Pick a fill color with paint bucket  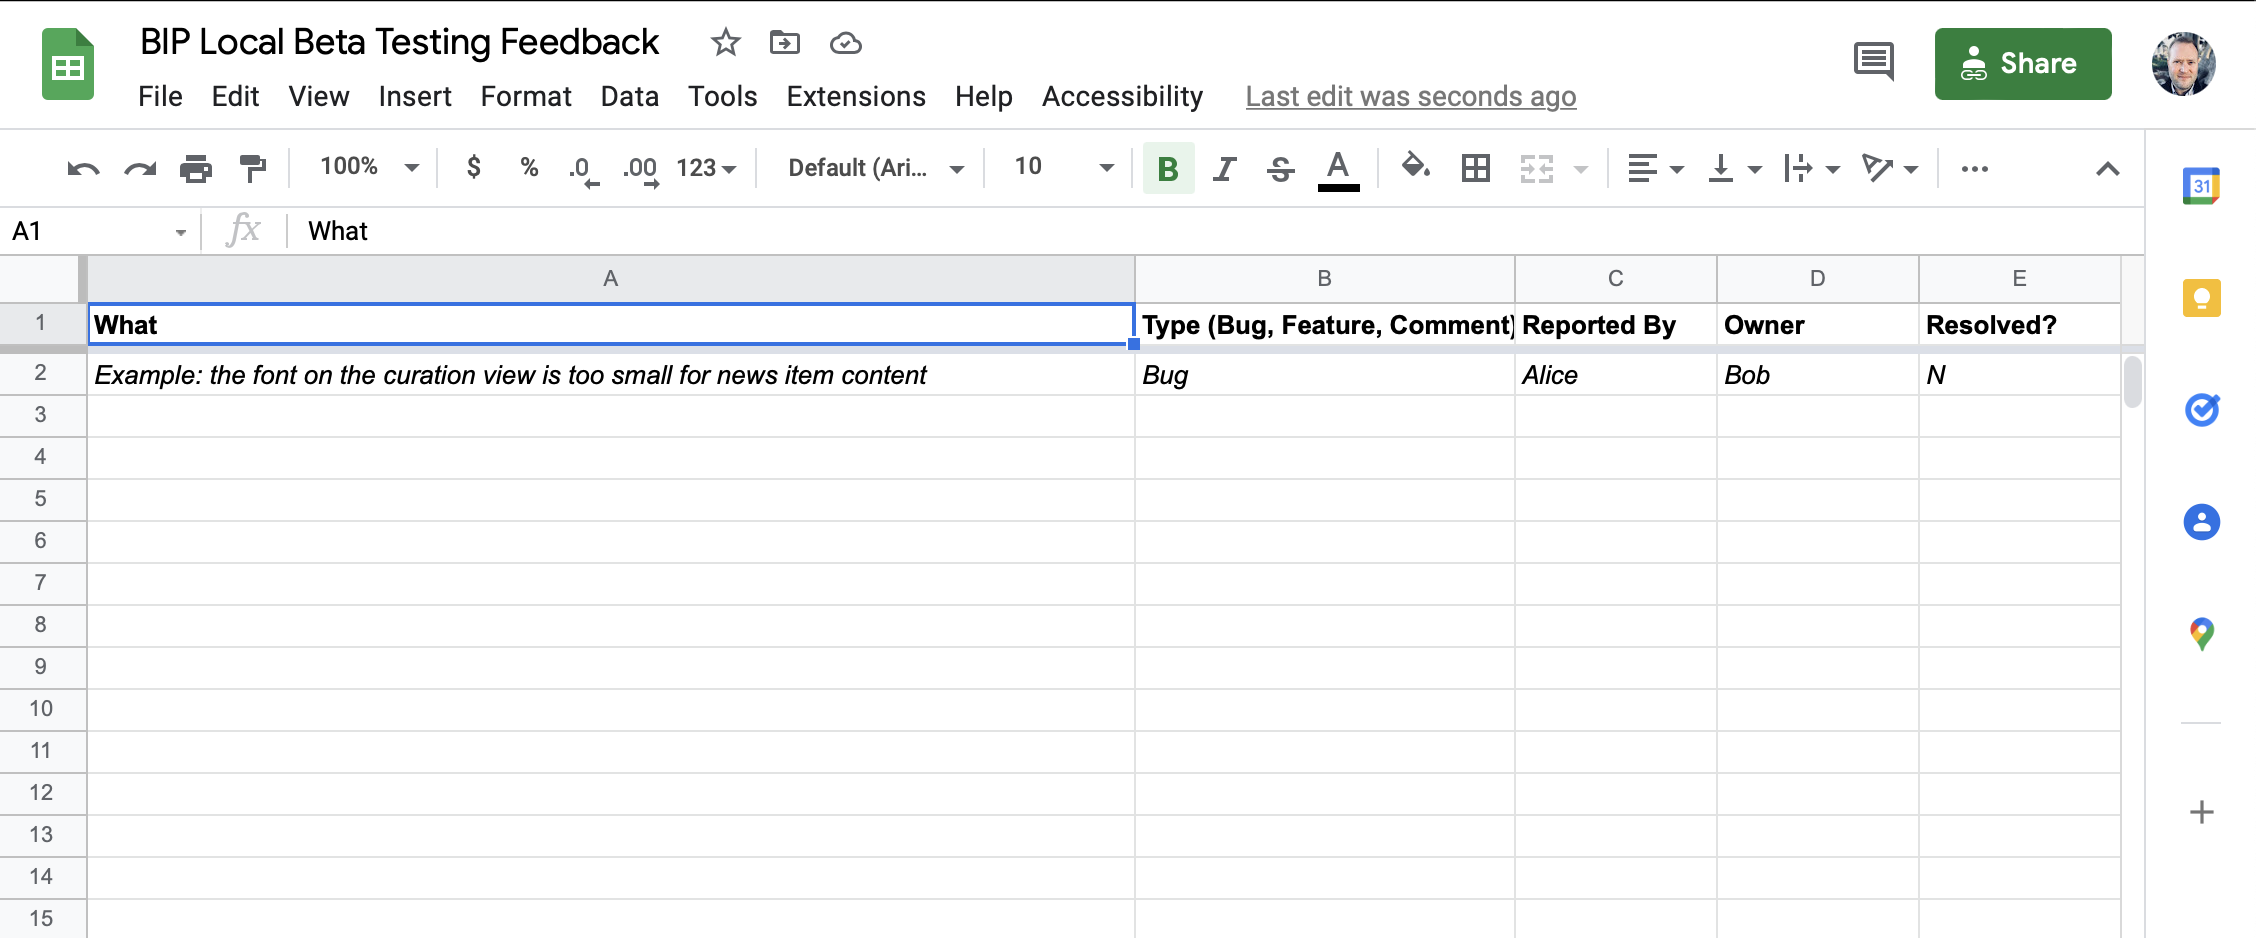[1415, 166]
